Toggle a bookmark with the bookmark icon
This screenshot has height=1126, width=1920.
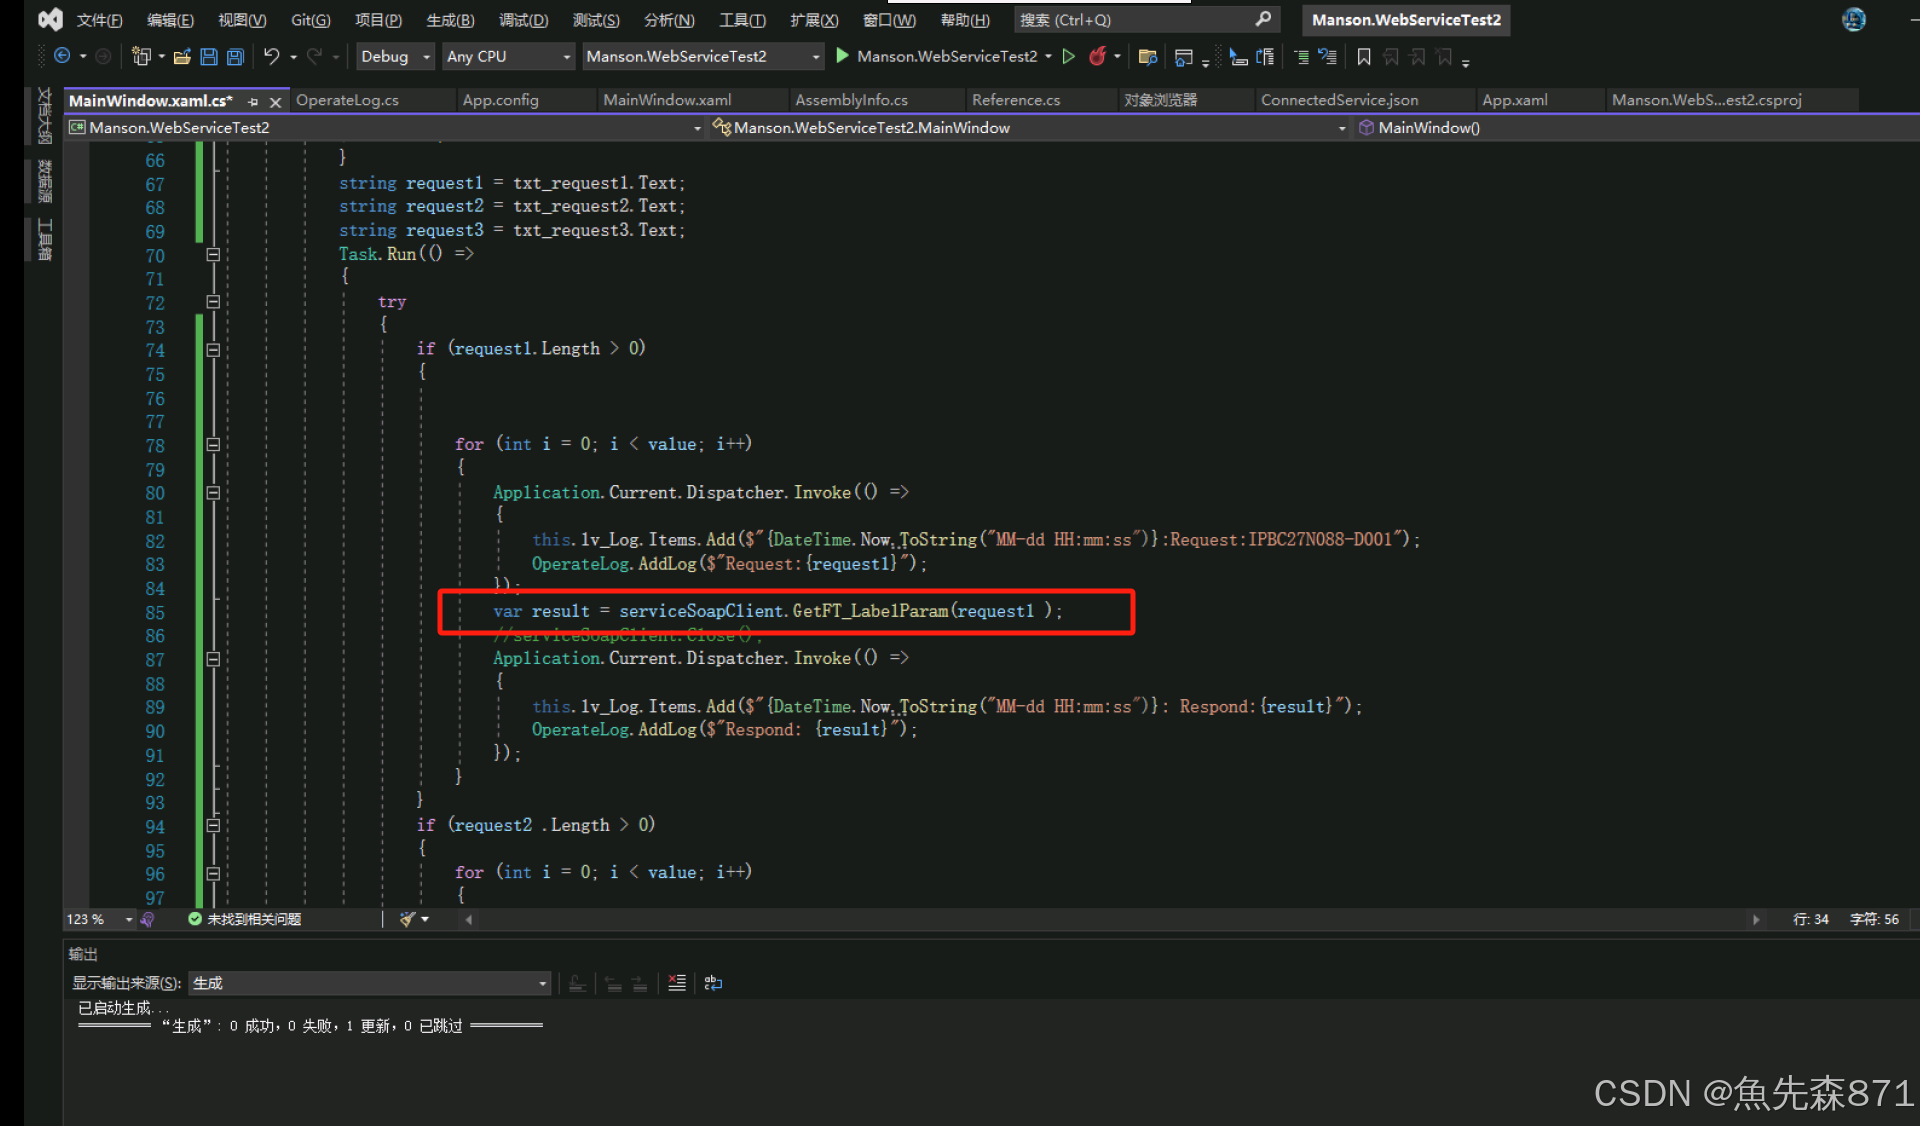(1363, 57)
